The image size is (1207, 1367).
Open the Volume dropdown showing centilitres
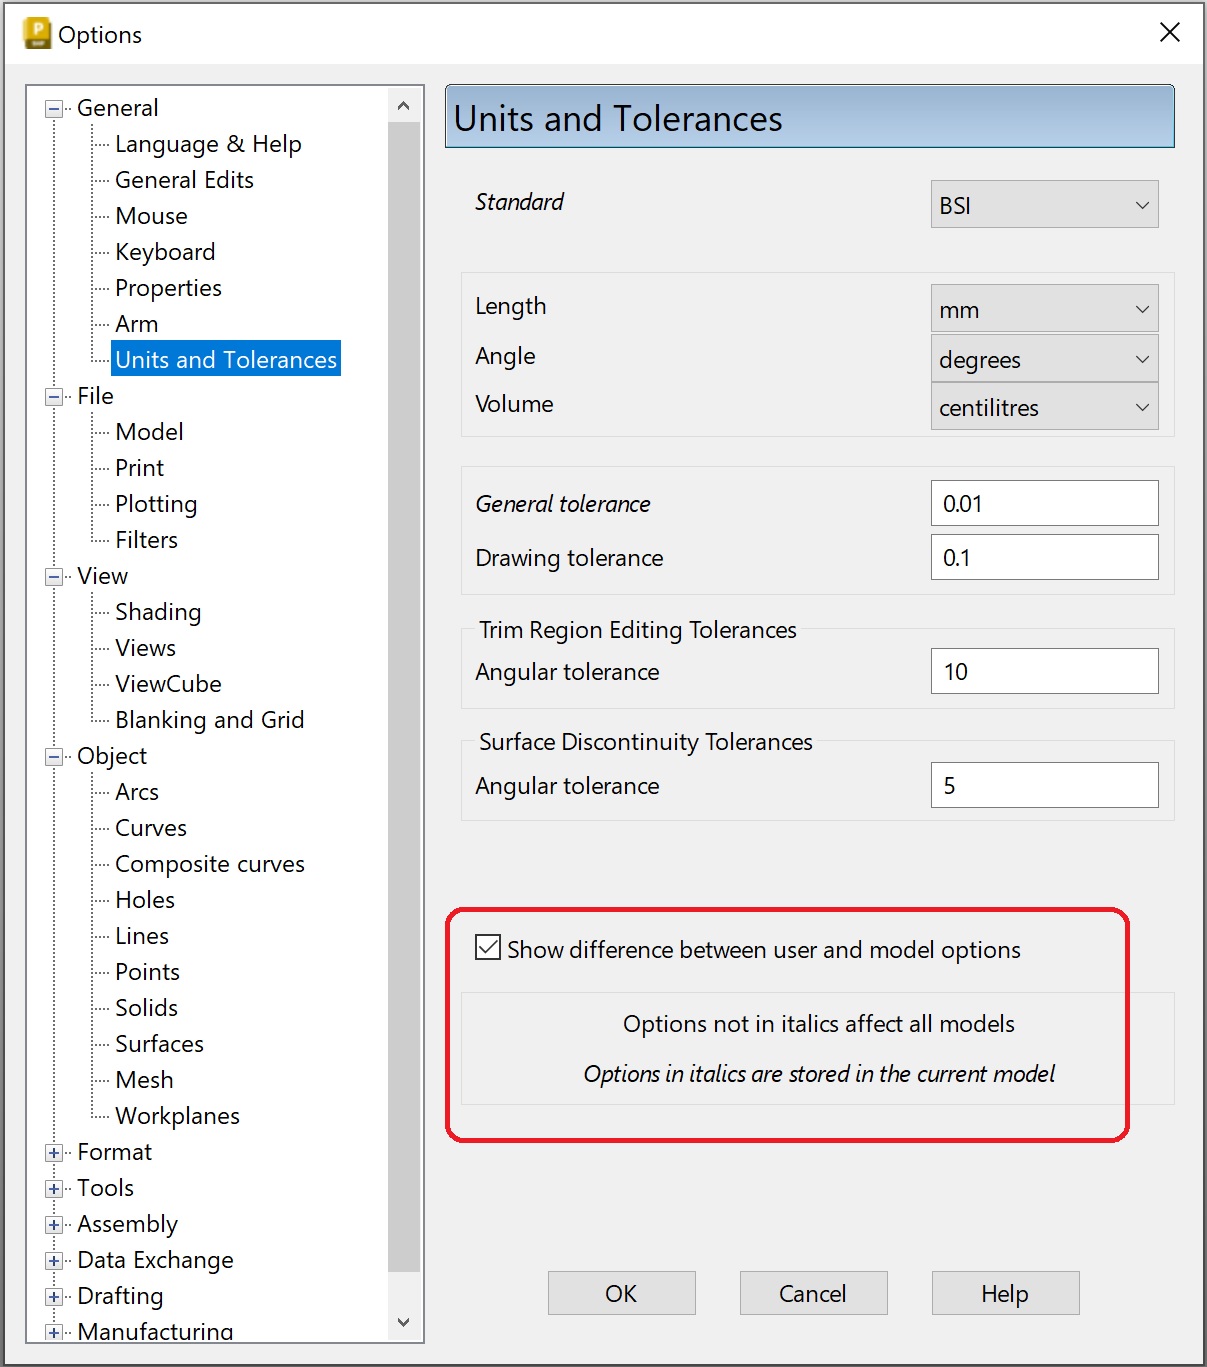click(1044, 407)
